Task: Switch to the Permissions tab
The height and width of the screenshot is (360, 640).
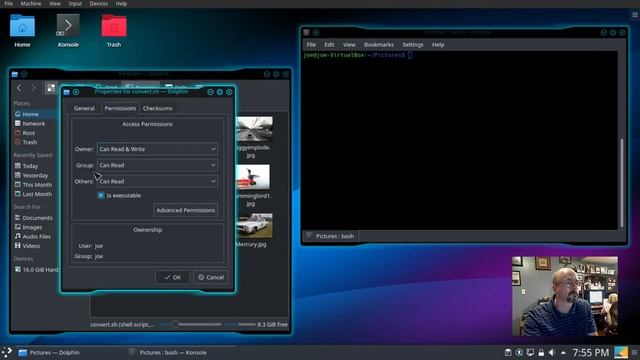Action: pyautogui.click(x=120, y=108)
